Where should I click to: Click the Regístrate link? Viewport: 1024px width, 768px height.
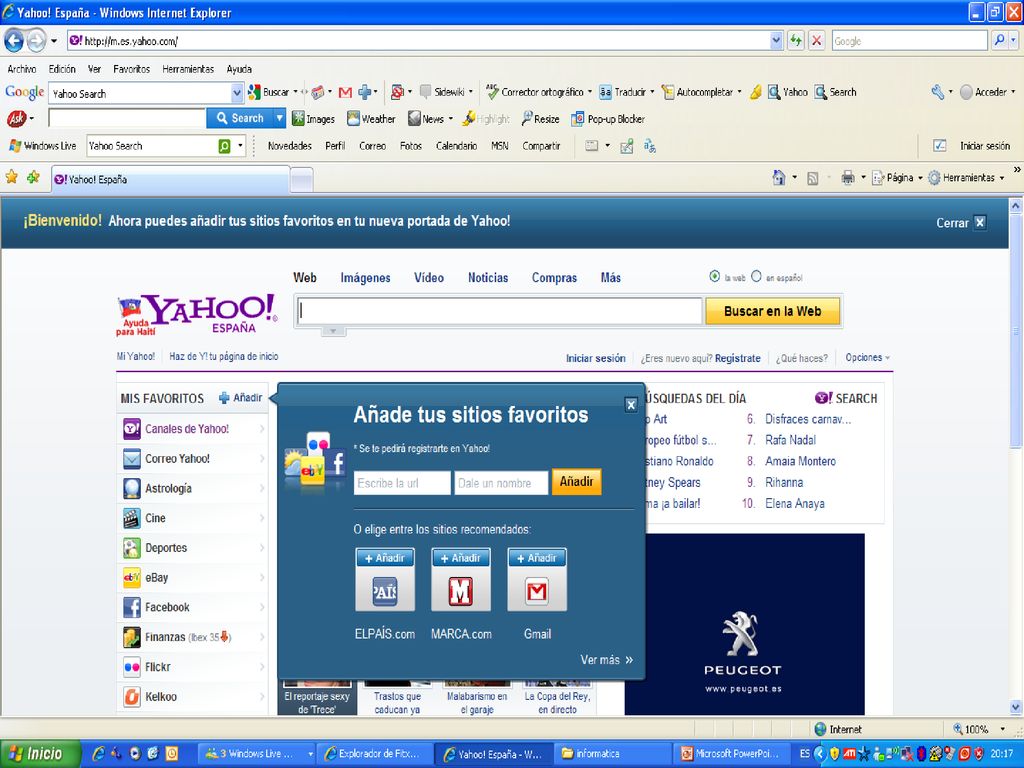(737, 358)
